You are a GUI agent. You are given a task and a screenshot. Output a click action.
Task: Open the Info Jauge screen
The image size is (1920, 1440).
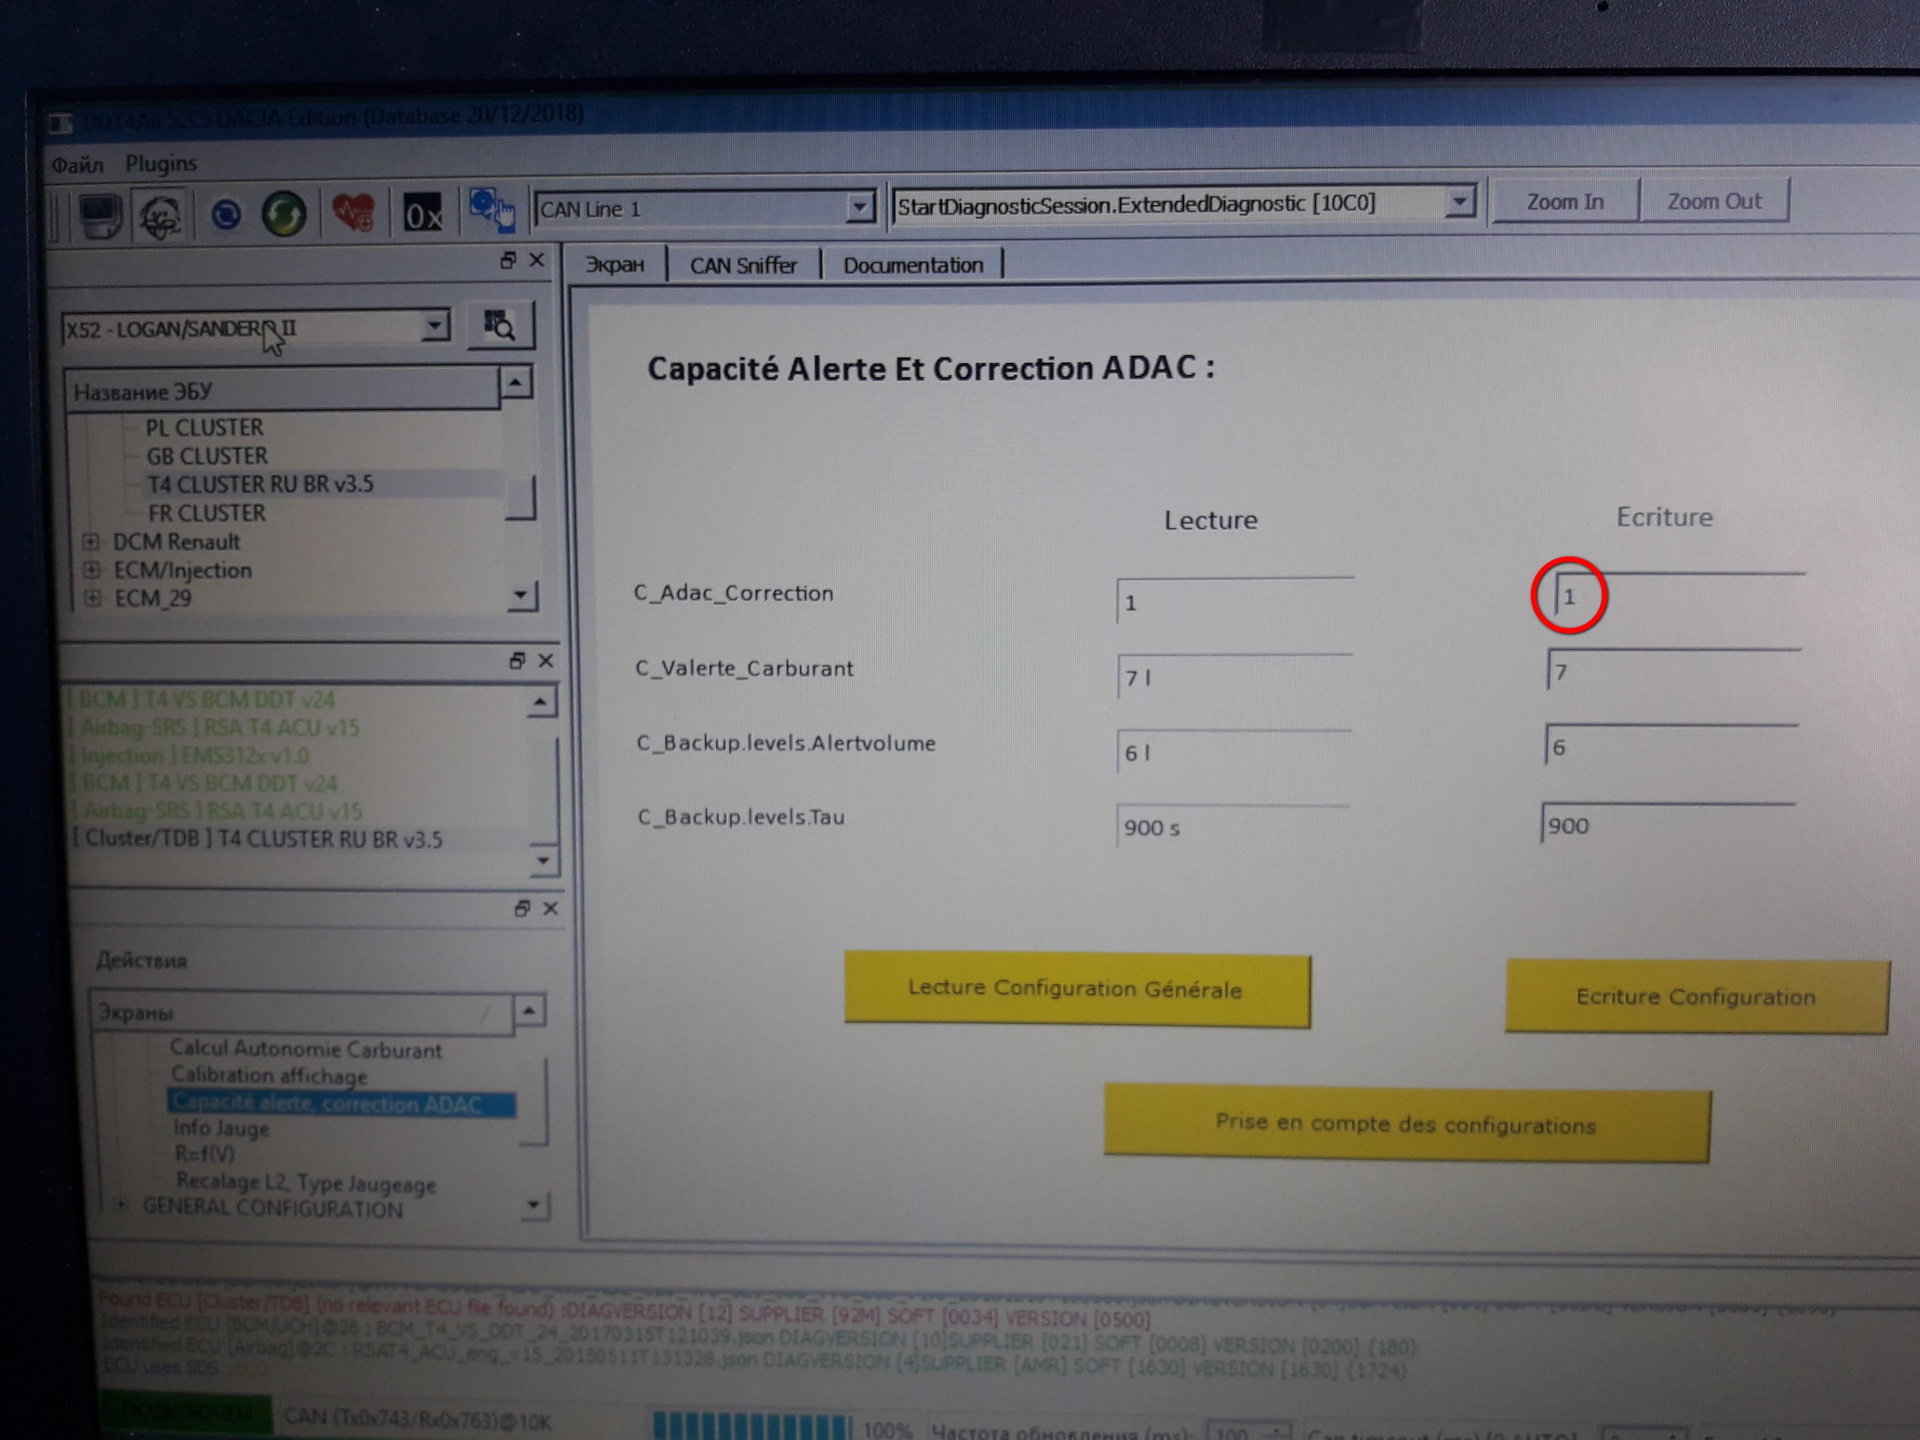(221, 1129)
